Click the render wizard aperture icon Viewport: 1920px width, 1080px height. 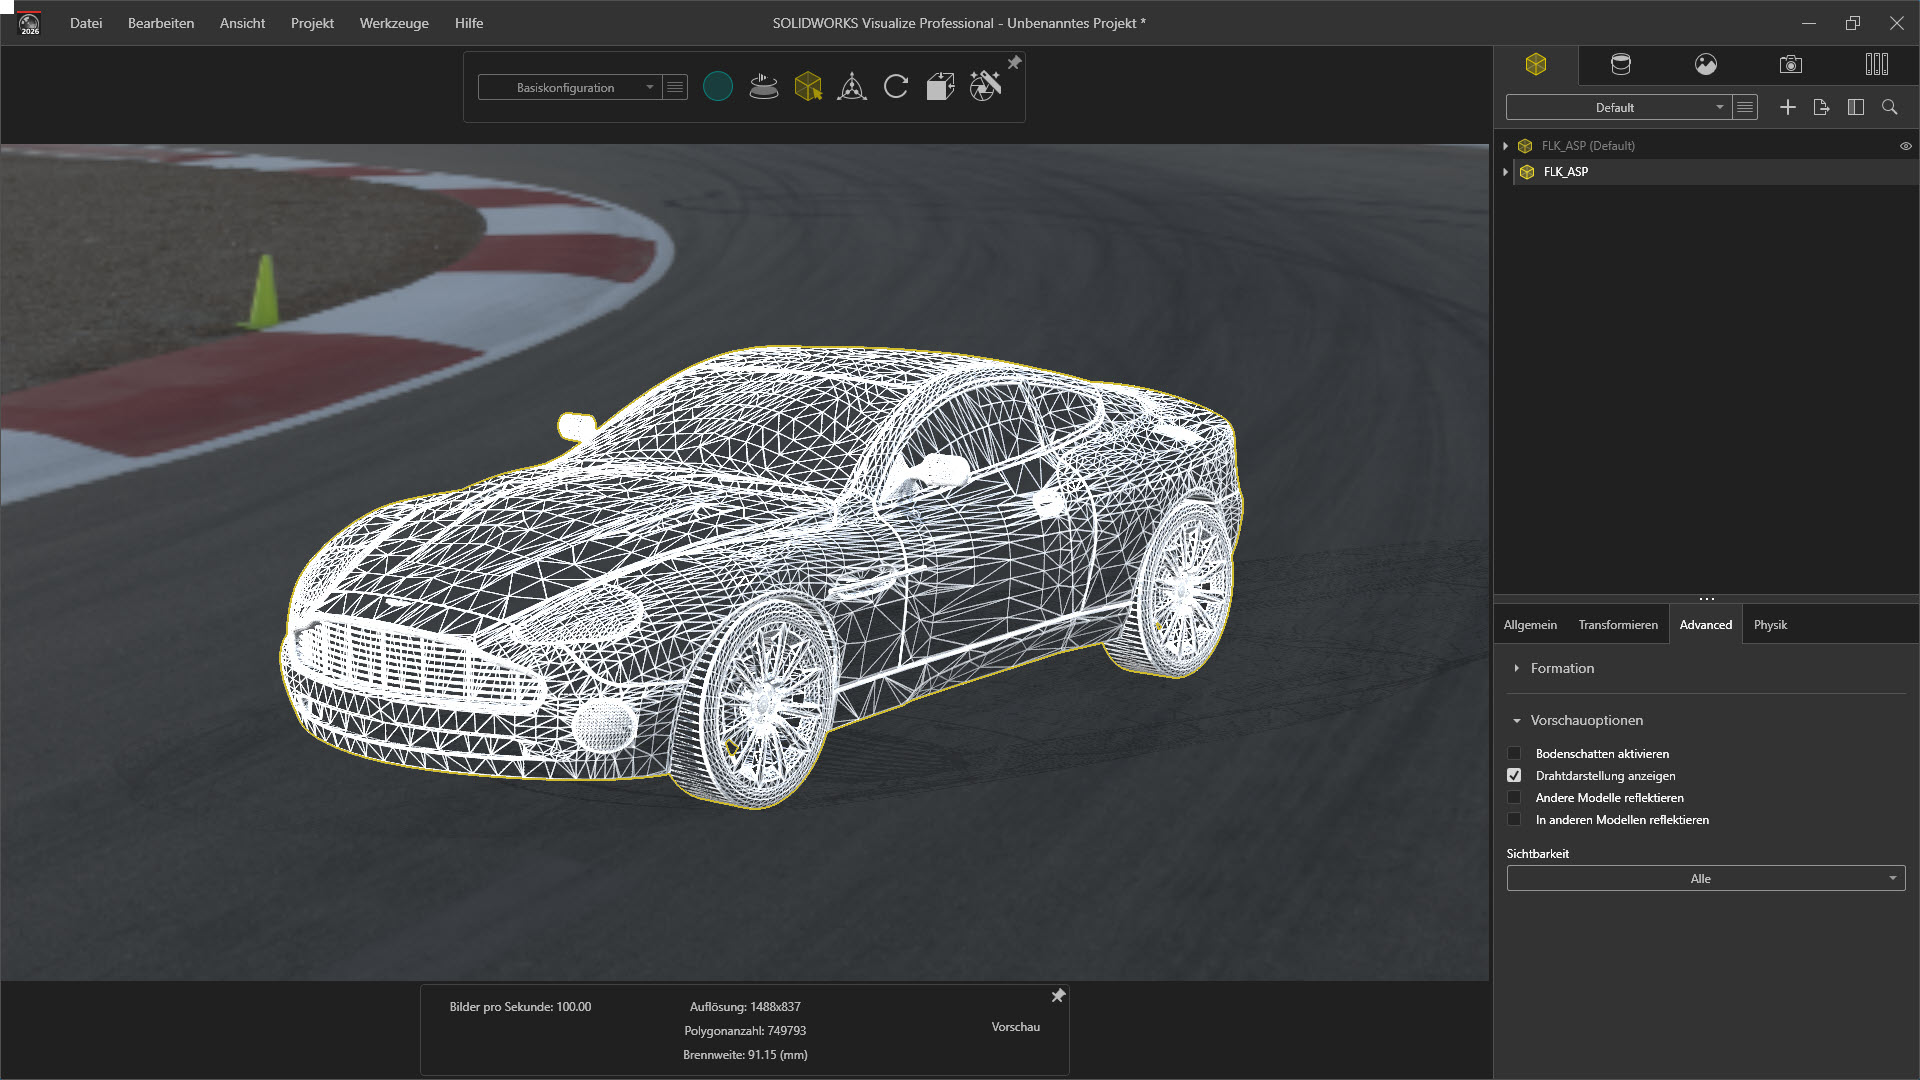point(985,87)
